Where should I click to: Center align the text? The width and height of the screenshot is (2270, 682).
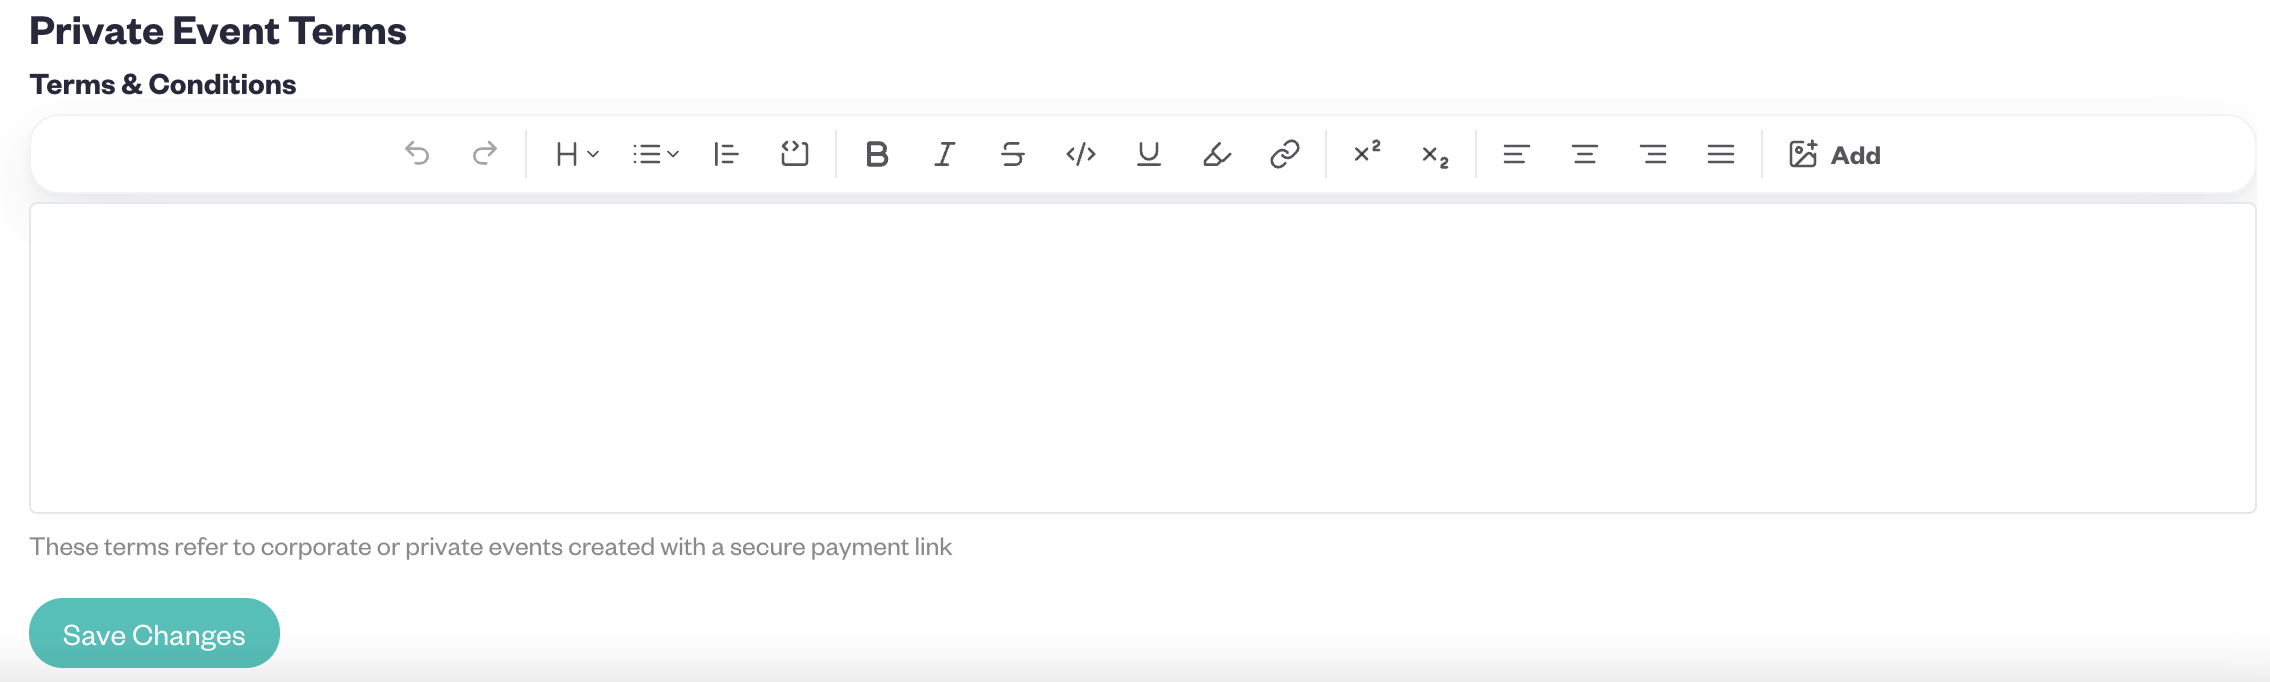[1585, 154]
